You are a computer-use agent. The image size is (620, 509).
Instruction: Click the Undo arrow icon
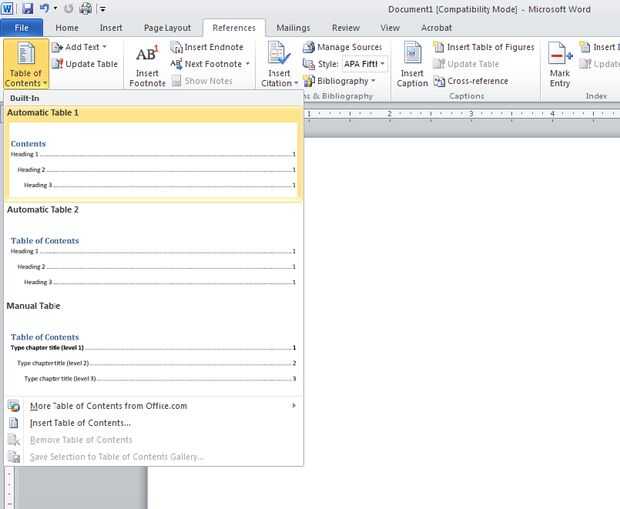[44, 8]
